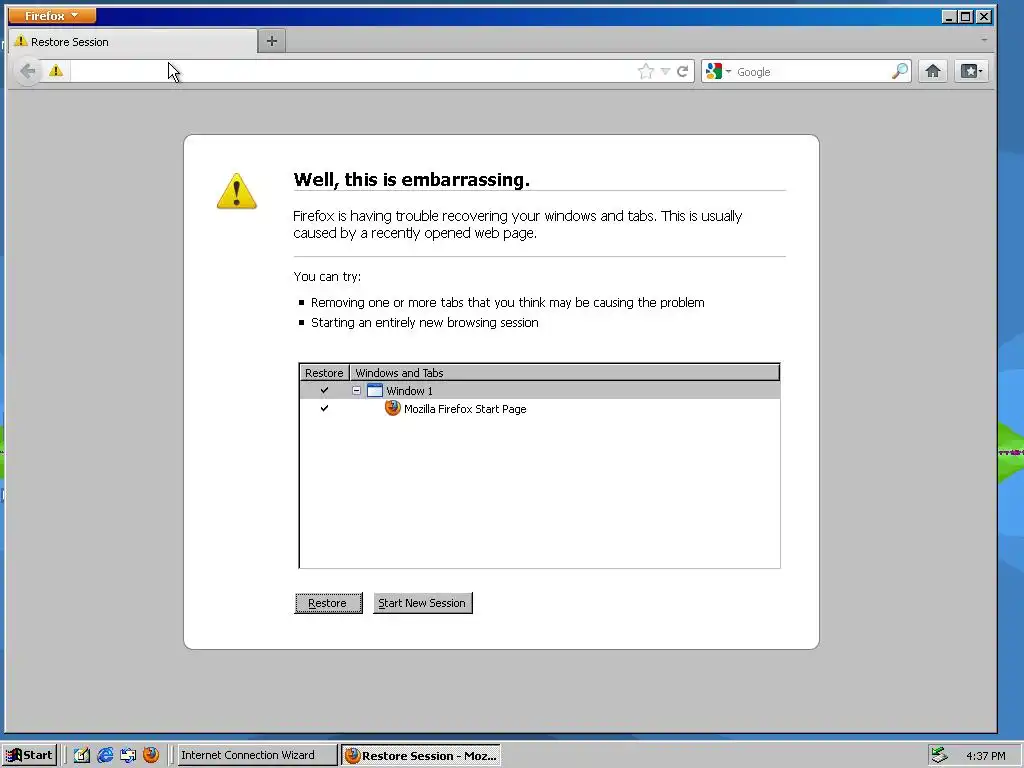Open the Bookmarks menu button
The height and width of the screenshot is (768, 1024).
971,71
